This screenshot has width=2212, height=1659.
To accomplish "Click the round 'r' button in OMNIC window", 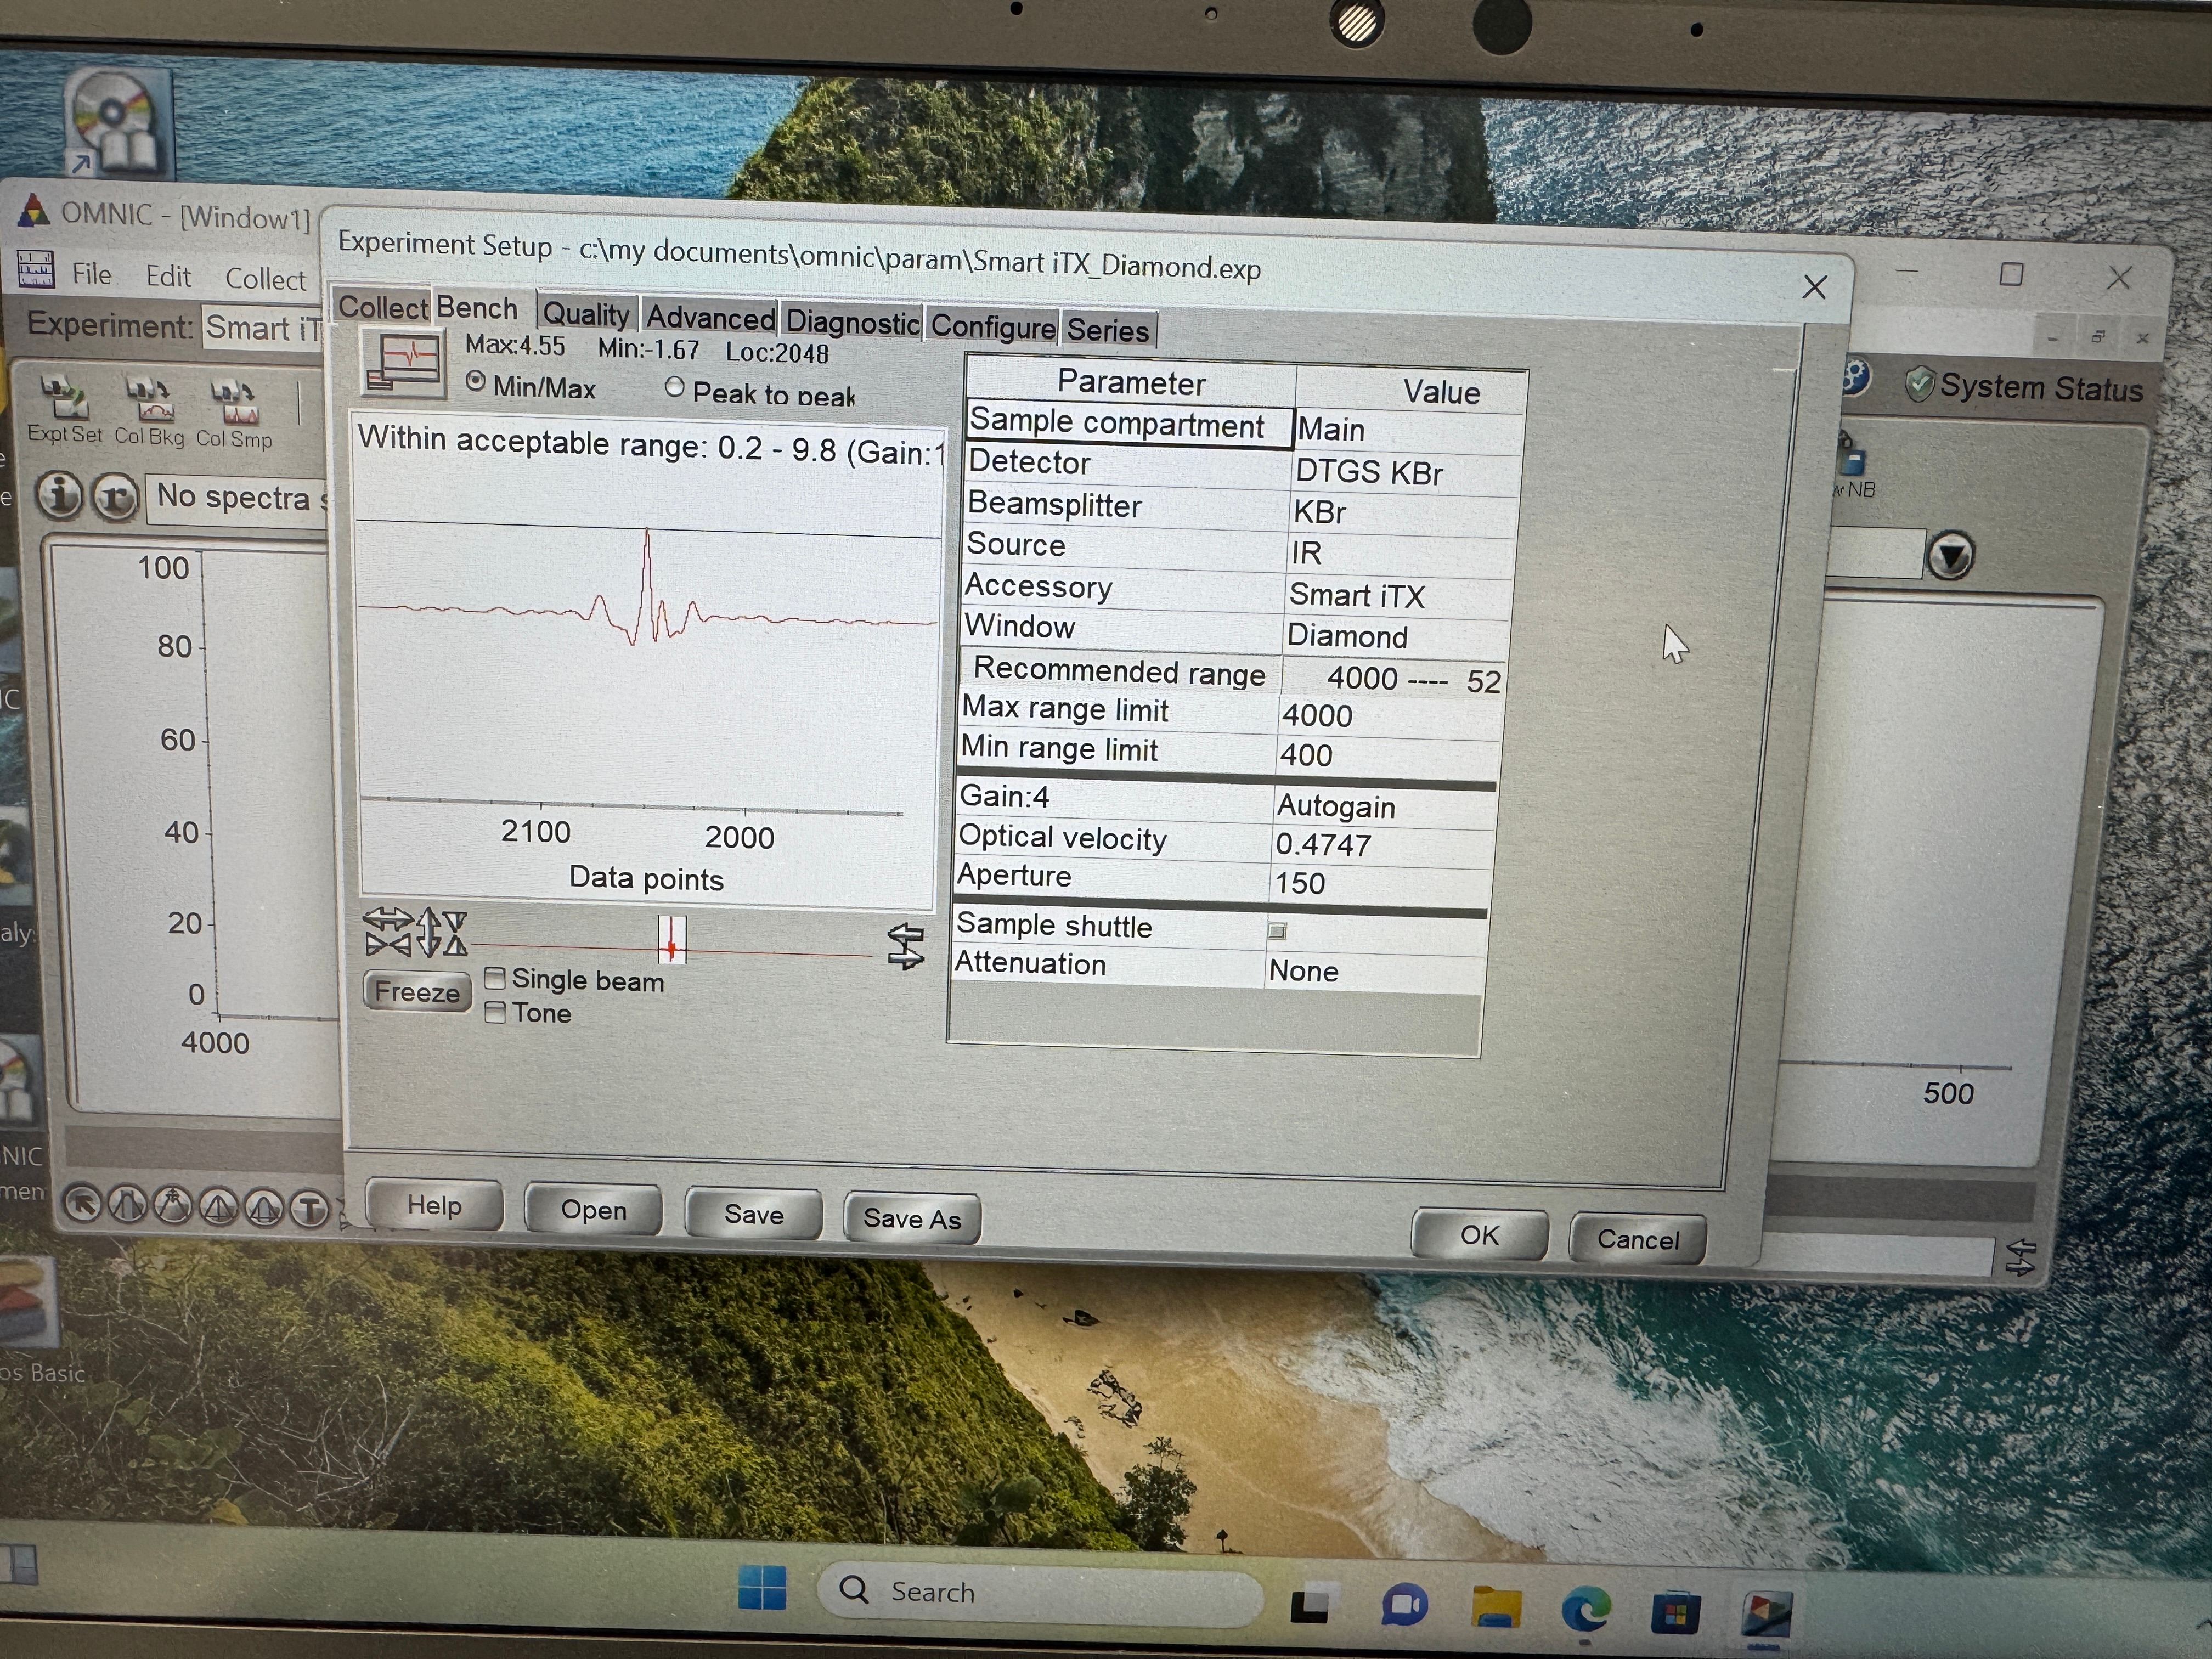I will coord(115,497).
